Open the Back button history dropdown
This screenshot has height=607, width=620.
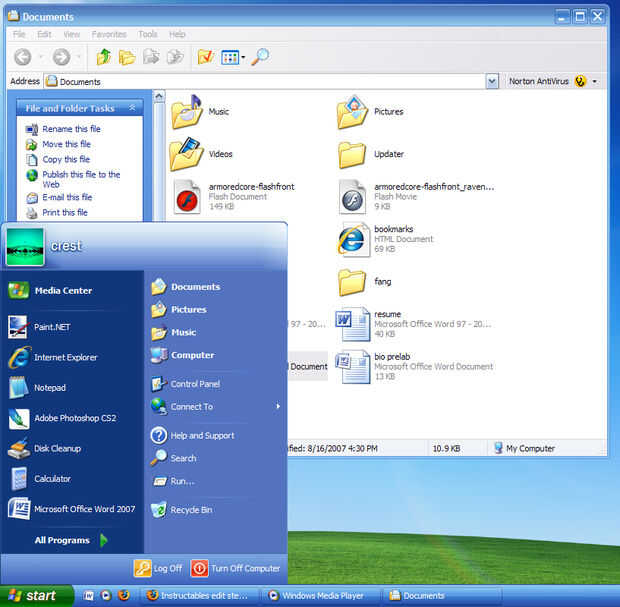(41, 58)
